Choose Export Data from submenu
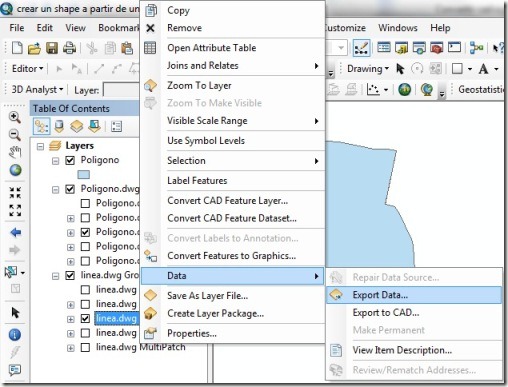The width and height of the screenshot is (508, 387). coord(413,295)
